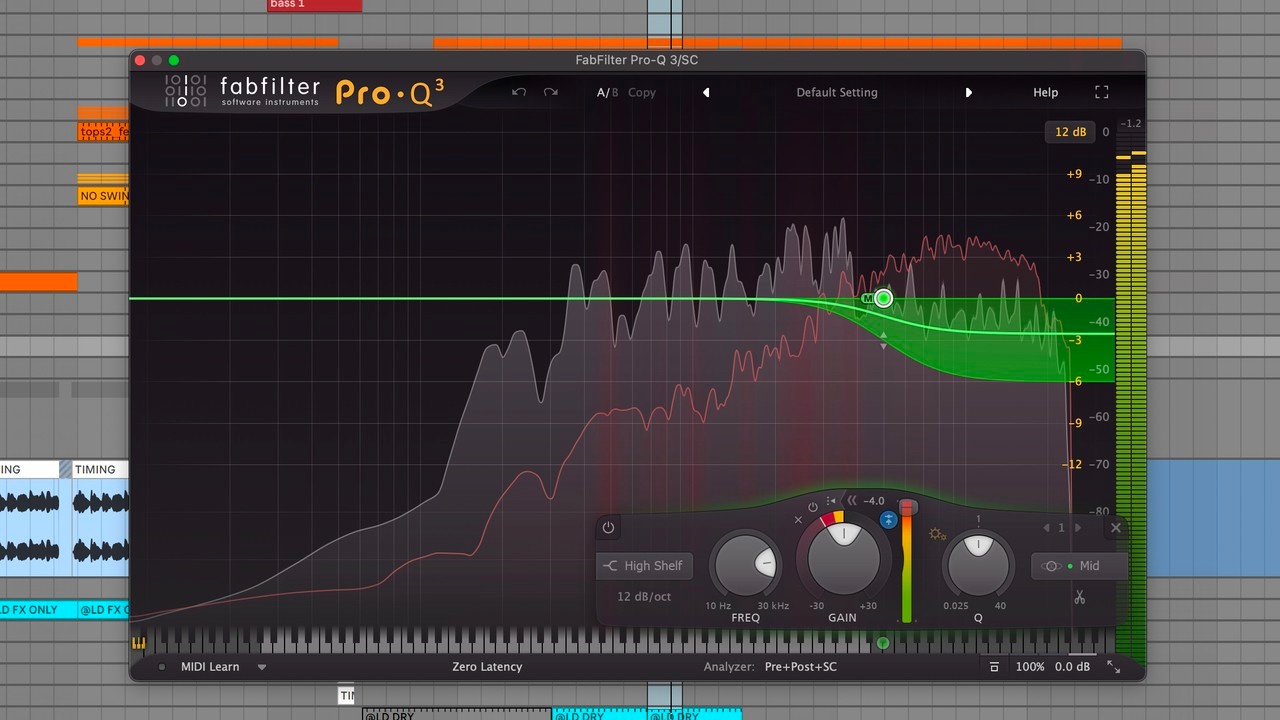Screen dimensions: 1280x720
Task: Click Copy next to A/B
Action: coord(642,92)
